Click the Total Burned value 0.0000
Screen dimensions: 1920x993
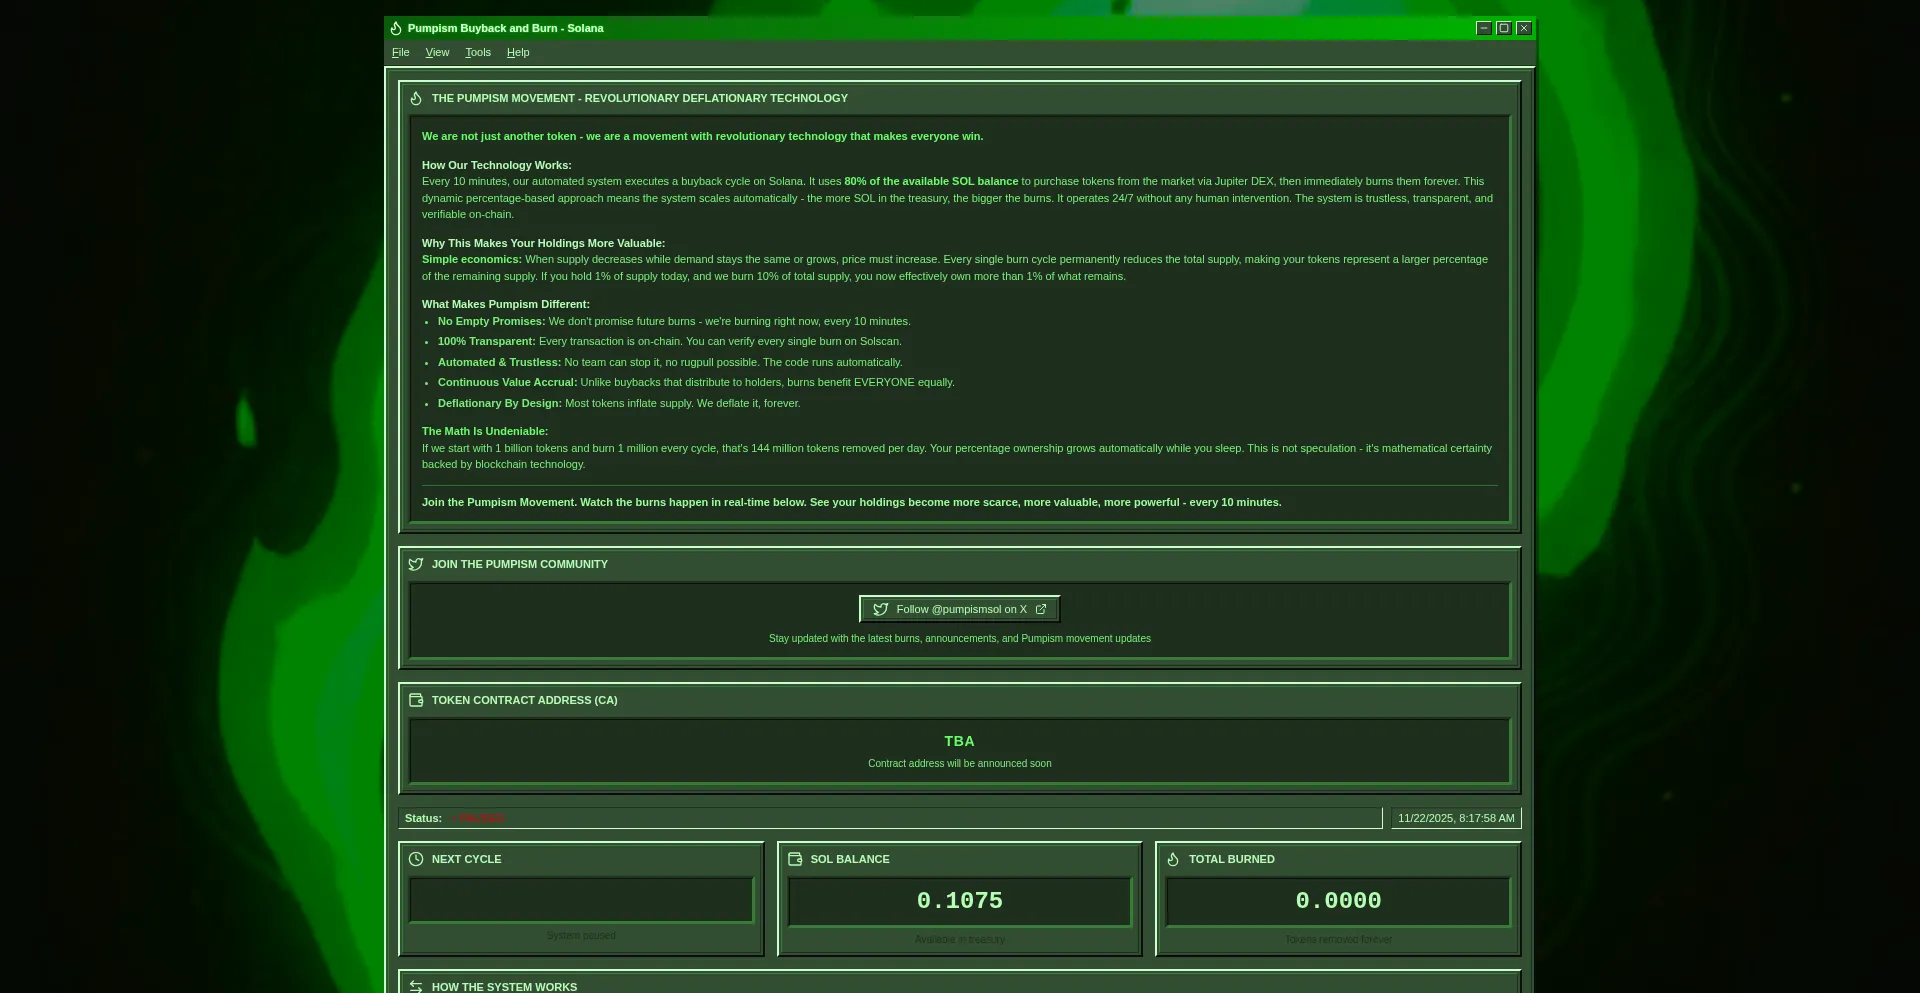(x=1338, y=901)
